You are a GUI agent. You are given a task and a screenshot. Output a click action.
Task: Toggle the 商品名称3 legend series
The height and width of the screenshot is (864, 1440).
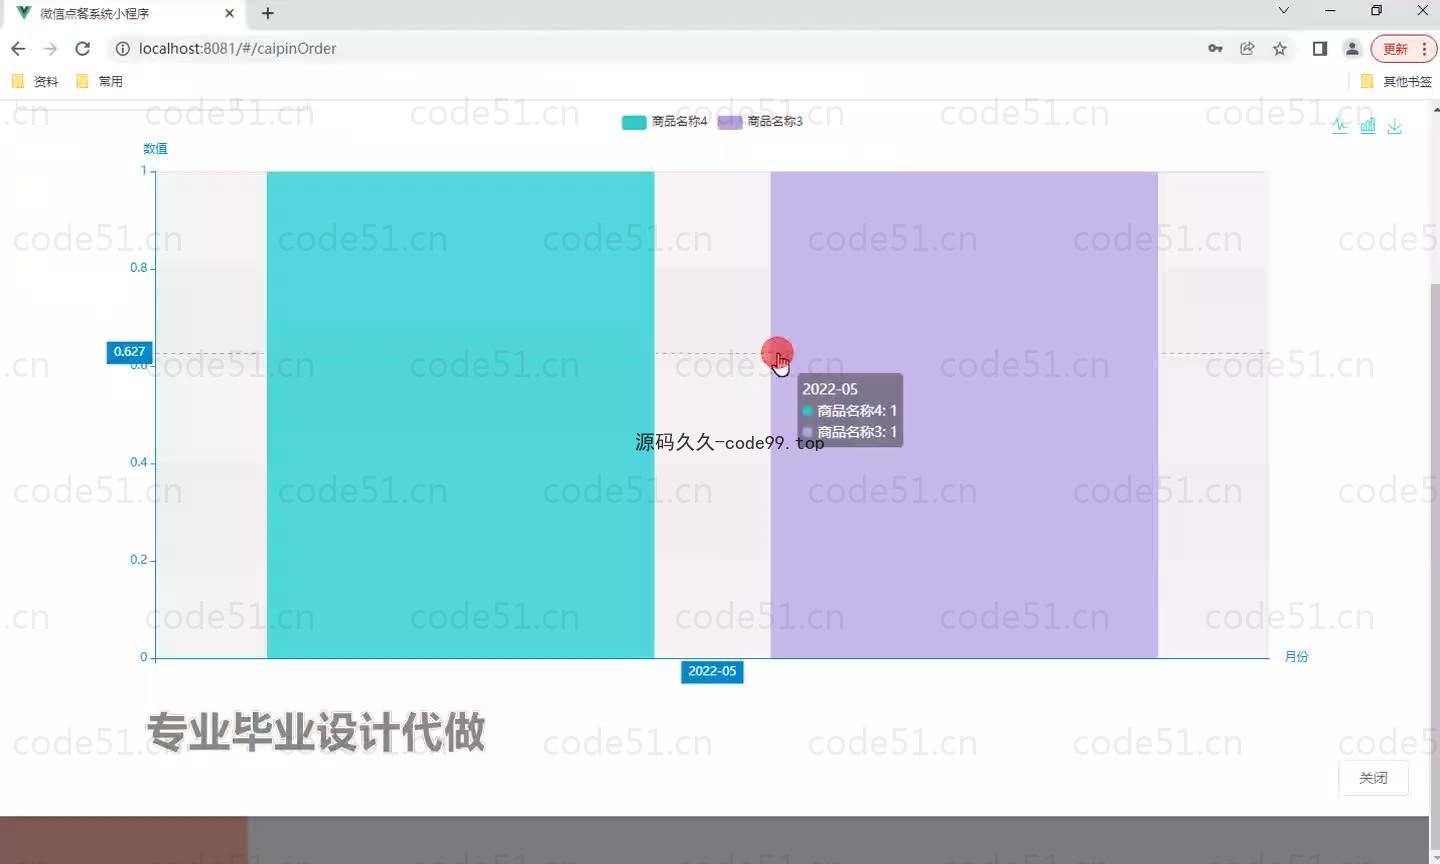pos(760,122)
